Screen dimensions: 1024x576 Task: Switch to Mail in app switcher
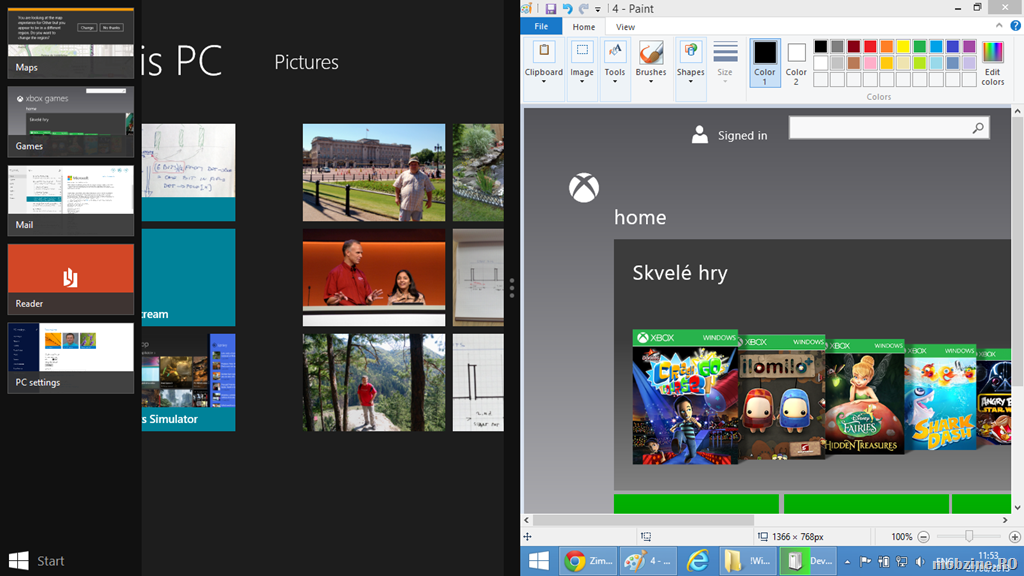pyautogui.click(x=71, y=200)
